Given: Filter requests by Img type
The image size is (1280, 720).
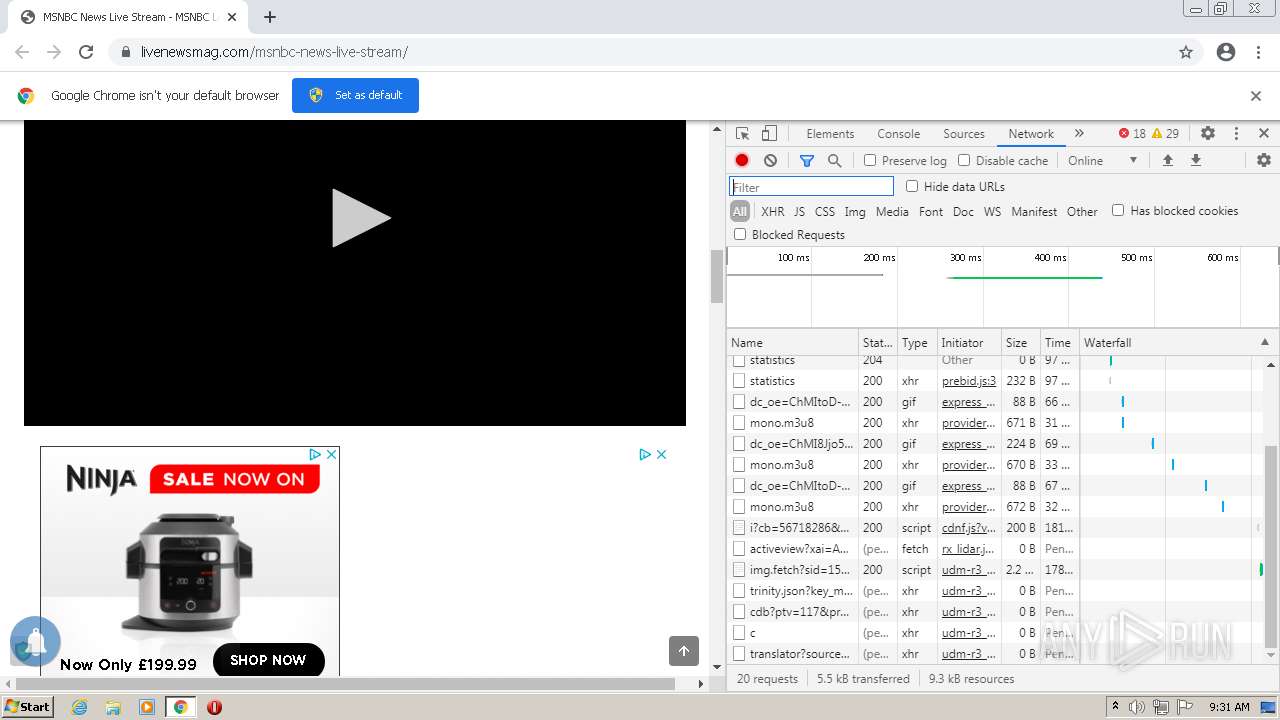Looking at the screenshot, I should 855,211.
